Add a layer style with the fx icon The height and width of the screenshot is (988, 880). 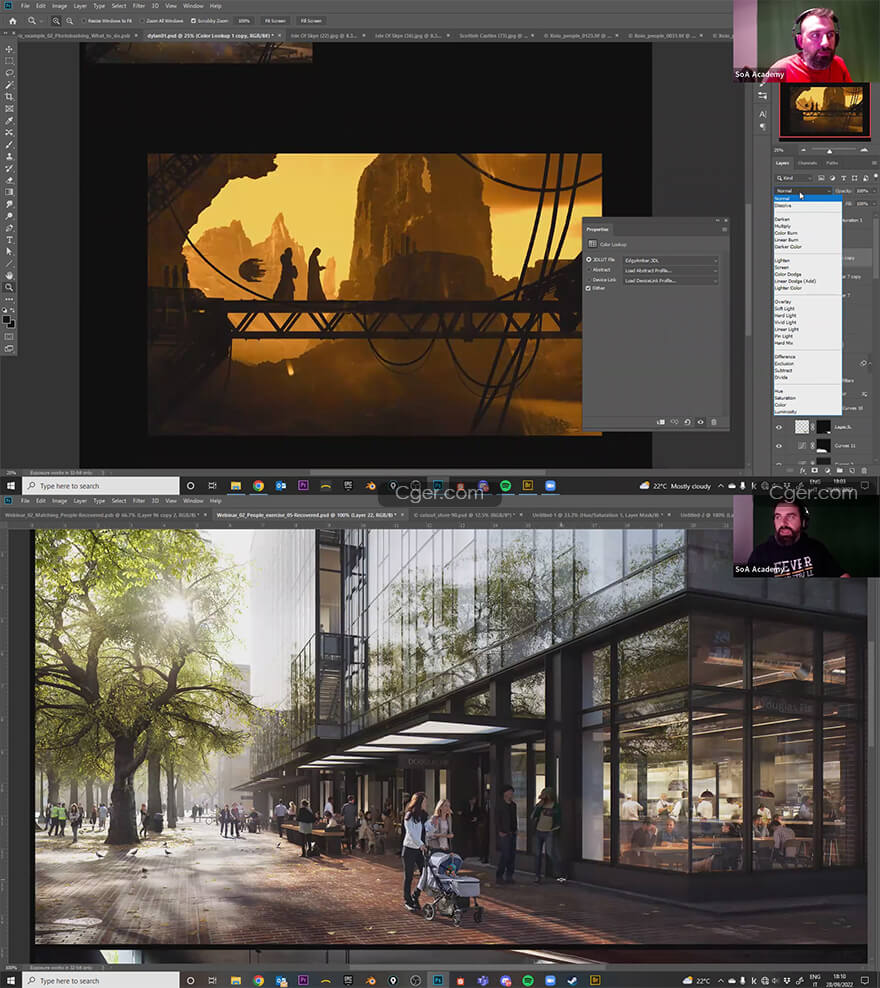tap(803, 470)
